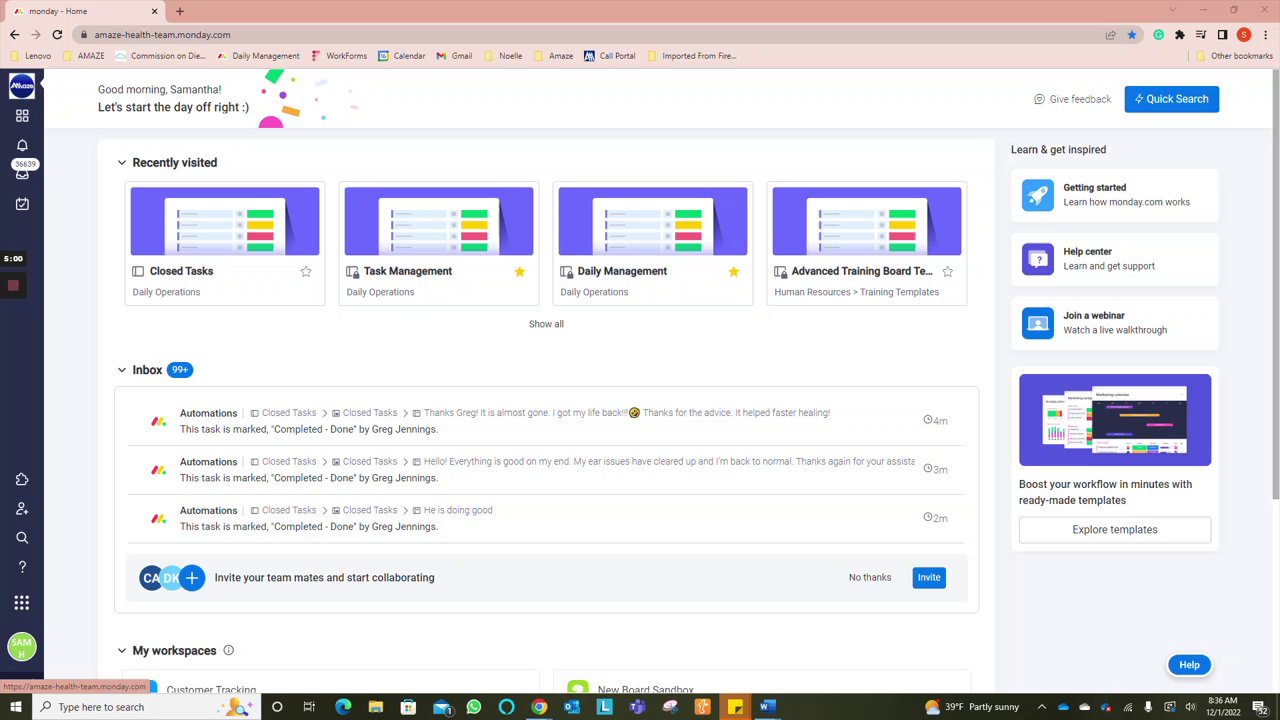Click the Invite button
Viewport: 1280px width, 720px height.
tap(929, 578)
